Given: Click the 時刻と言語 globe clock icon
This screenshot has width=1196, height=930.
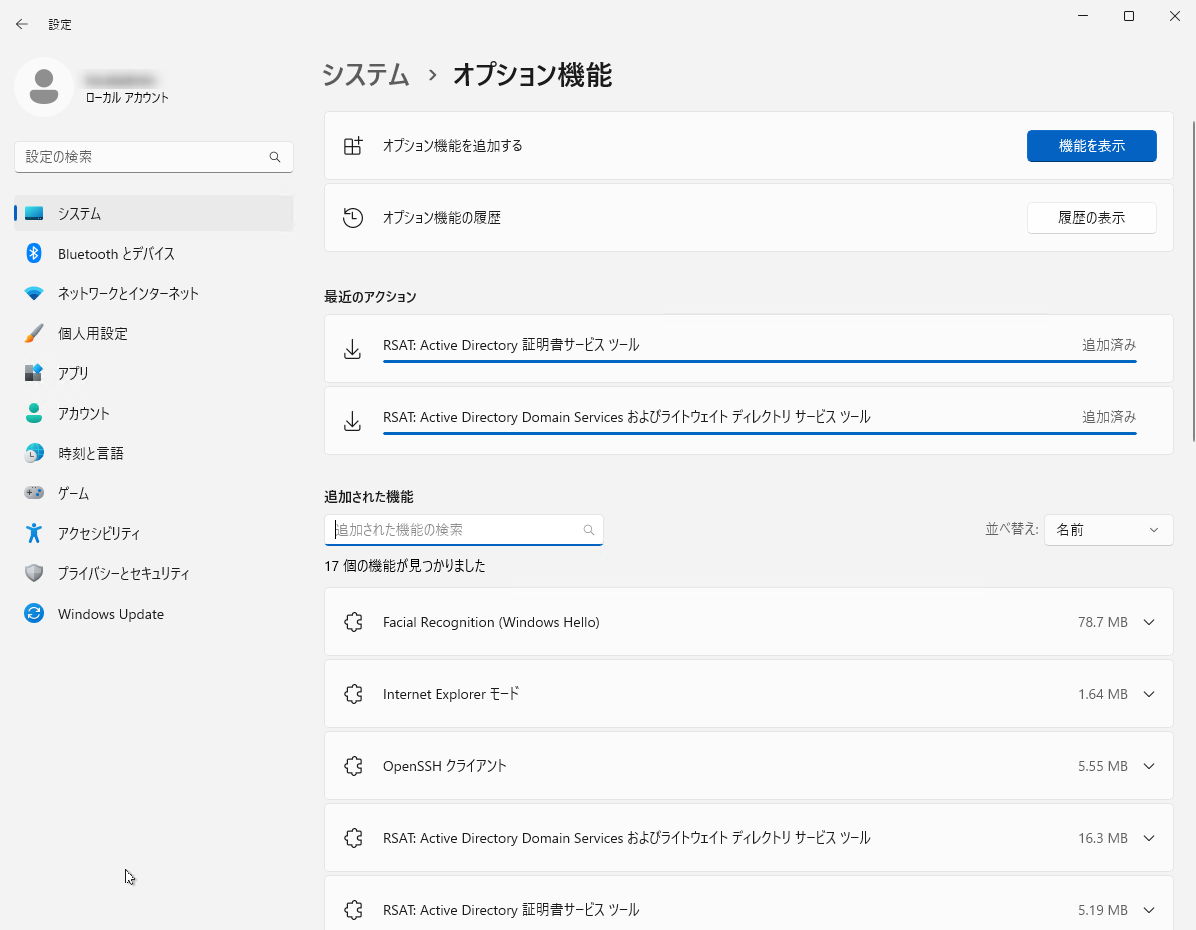Looking at the screenshot, I should click(34, 453).
